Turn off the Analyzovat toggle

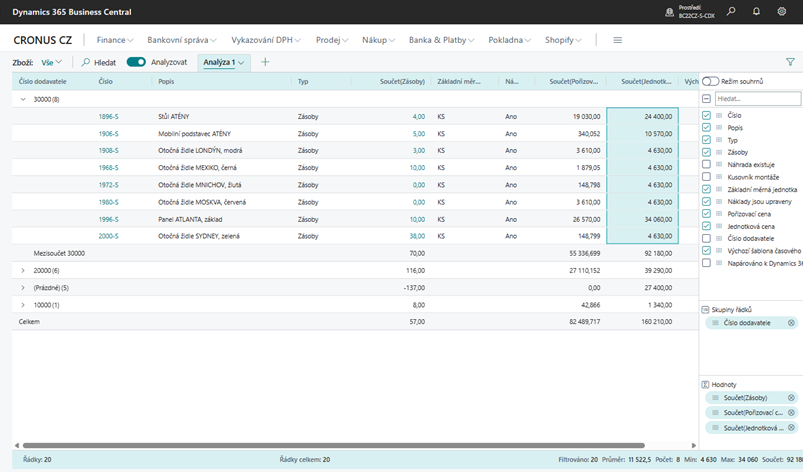pyautogui.click(x=136, y=62)
